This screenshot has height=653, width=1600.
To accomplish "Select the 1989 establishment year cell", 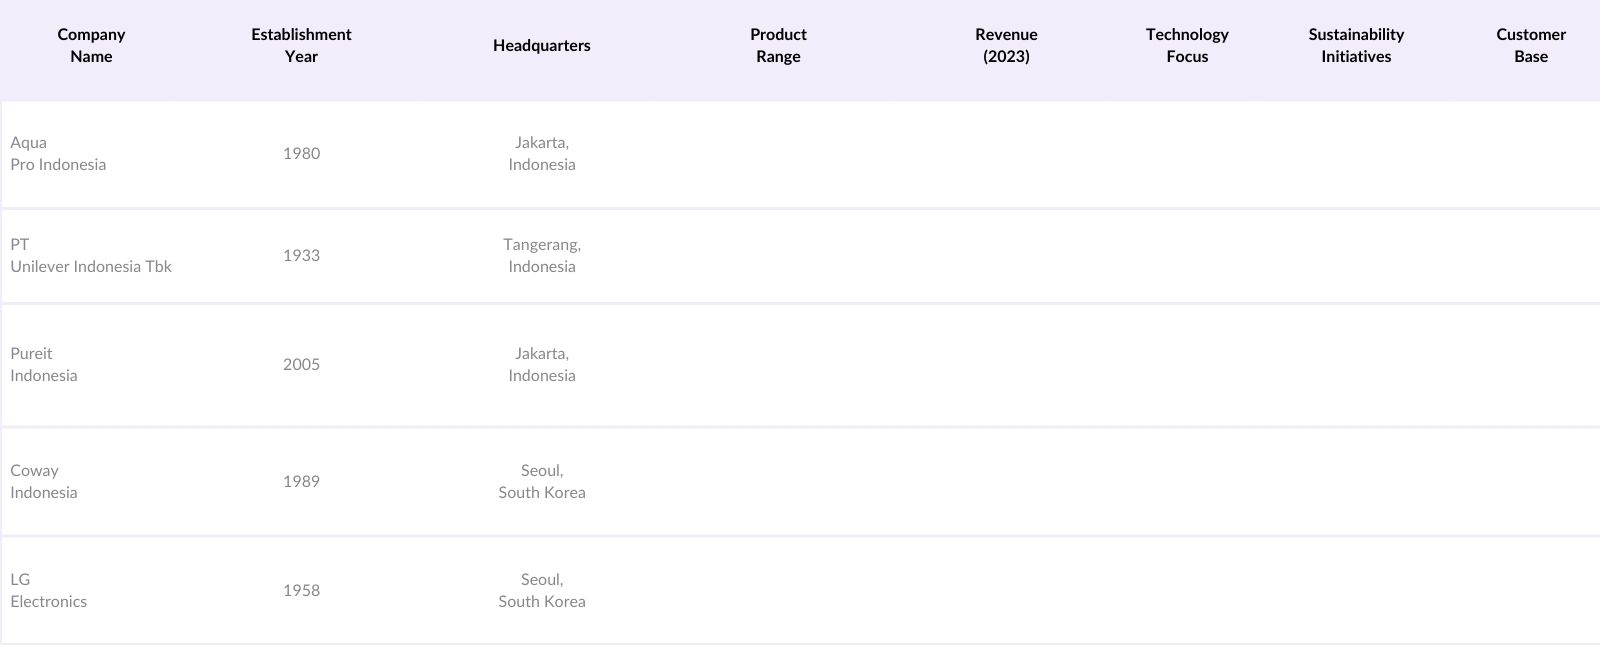I will coord(301,482).
